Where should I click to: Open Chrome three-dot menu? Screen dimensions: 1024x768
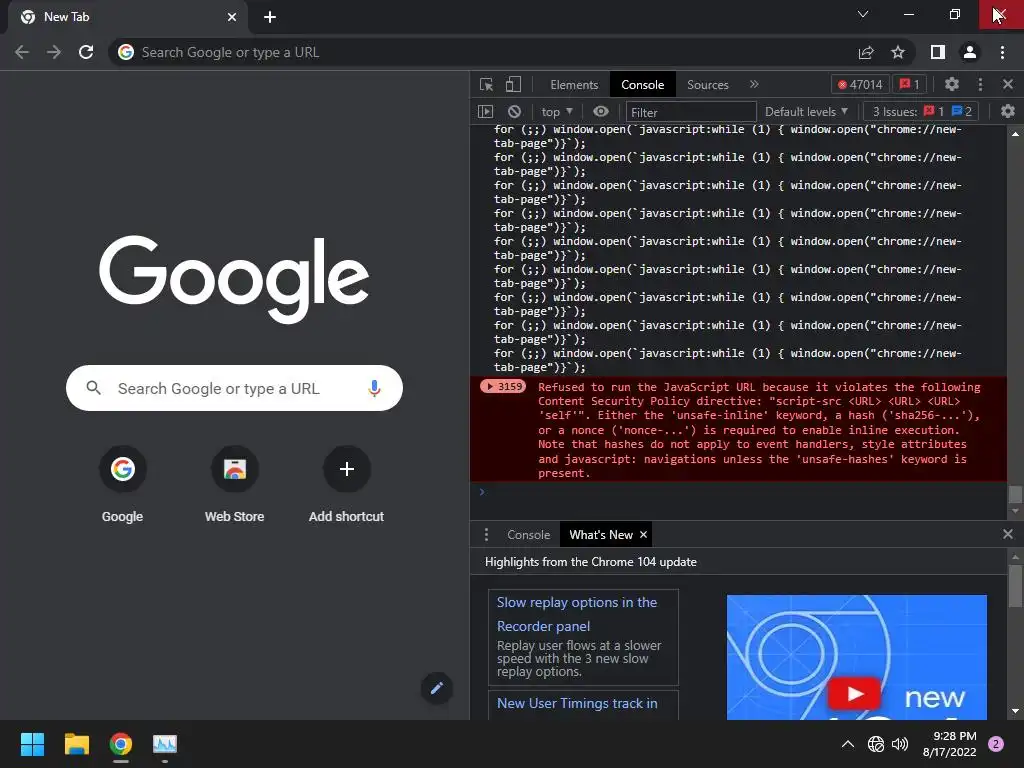(1002, 52)
